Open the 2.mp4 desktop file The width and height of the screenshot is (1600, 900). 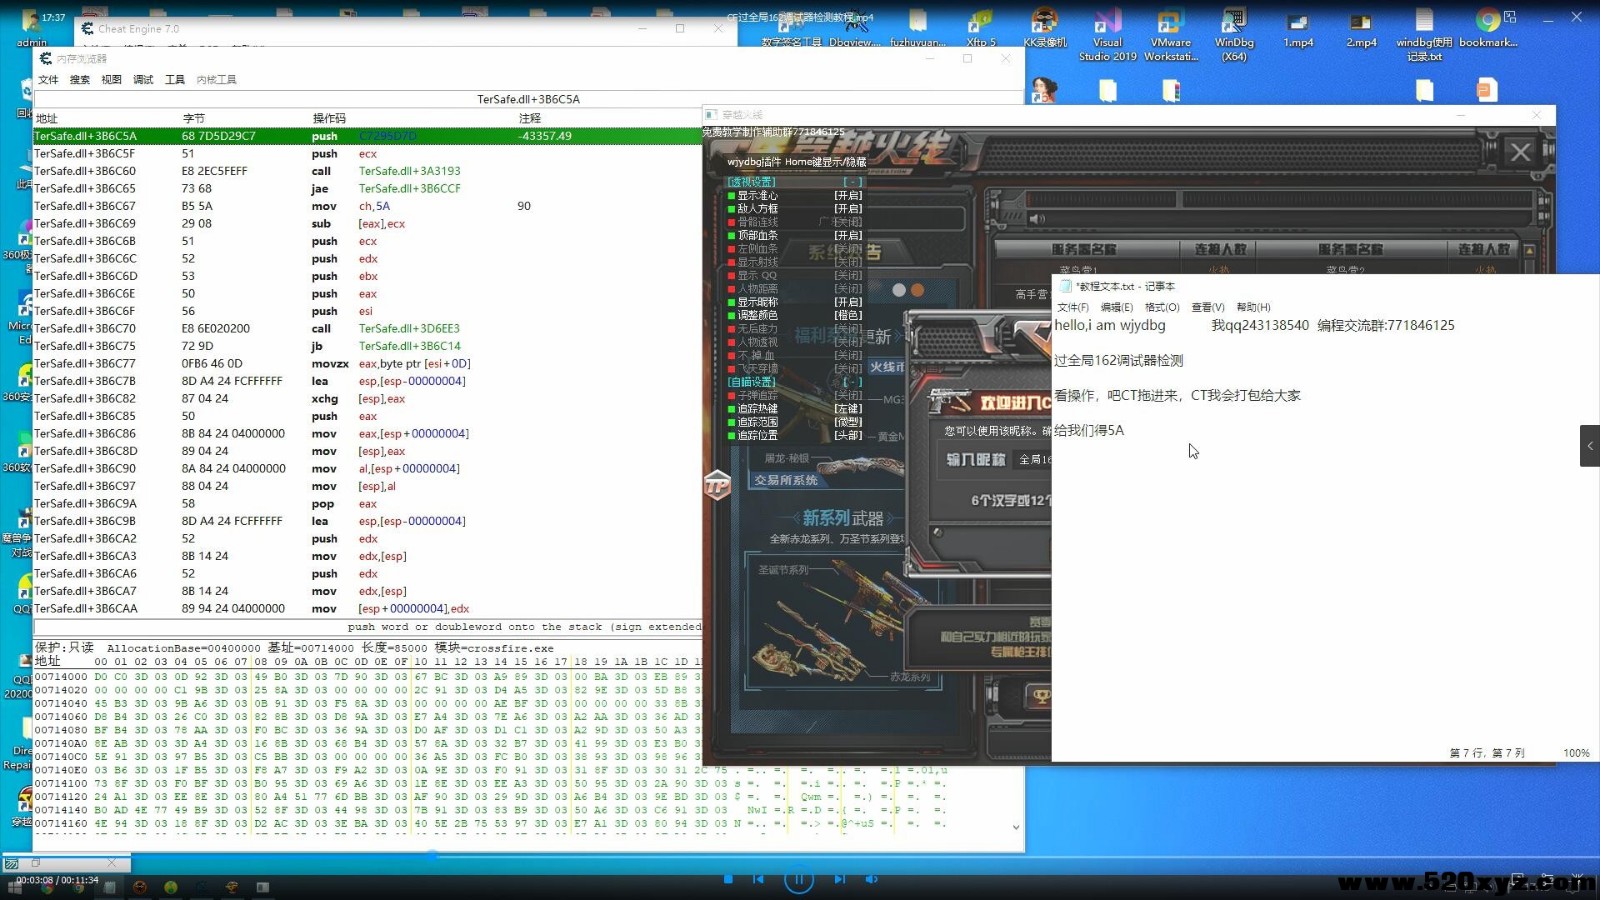1361,30
